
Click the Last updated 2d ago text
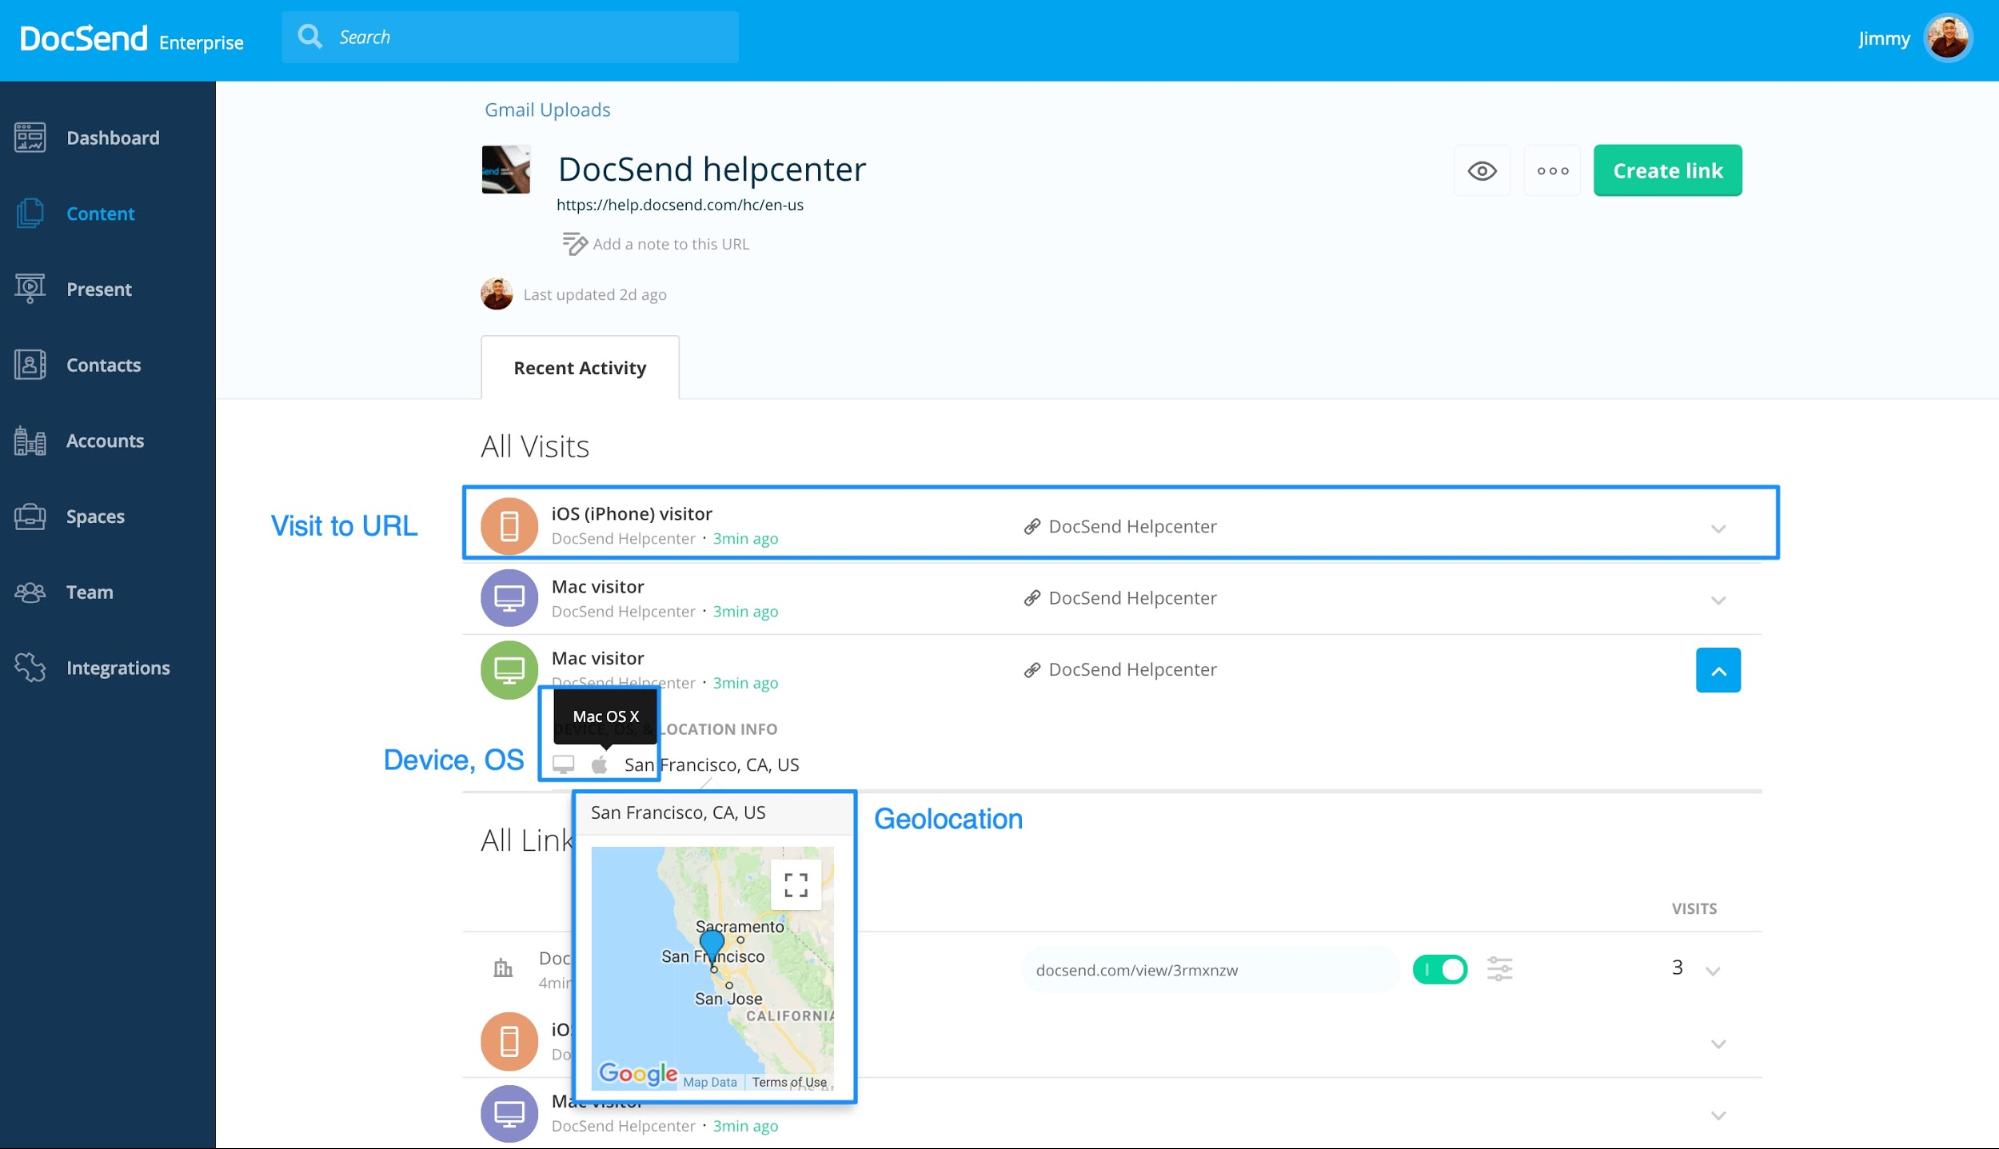coord(594,295)
